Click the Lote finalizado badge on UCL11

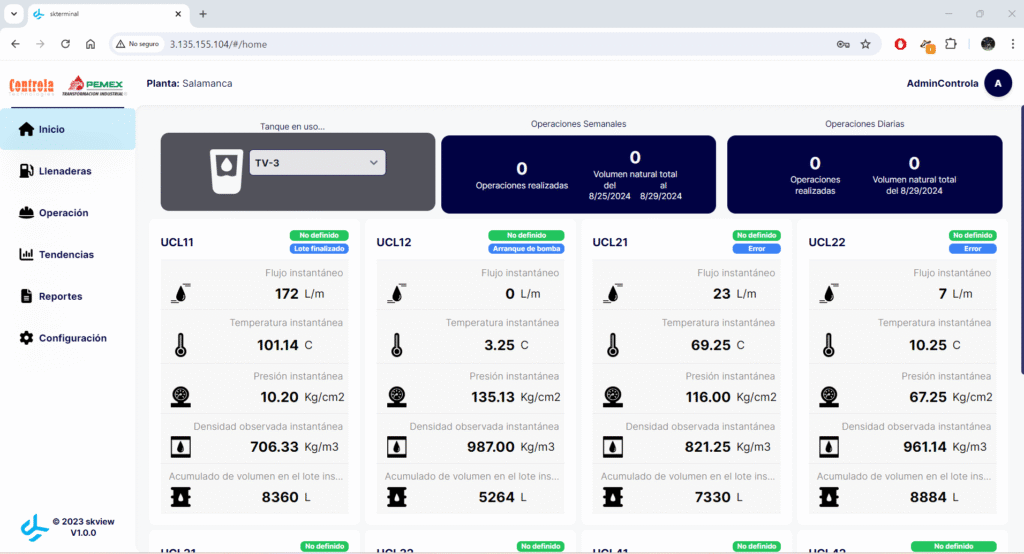pyautogui.click(x=320, y=248)
